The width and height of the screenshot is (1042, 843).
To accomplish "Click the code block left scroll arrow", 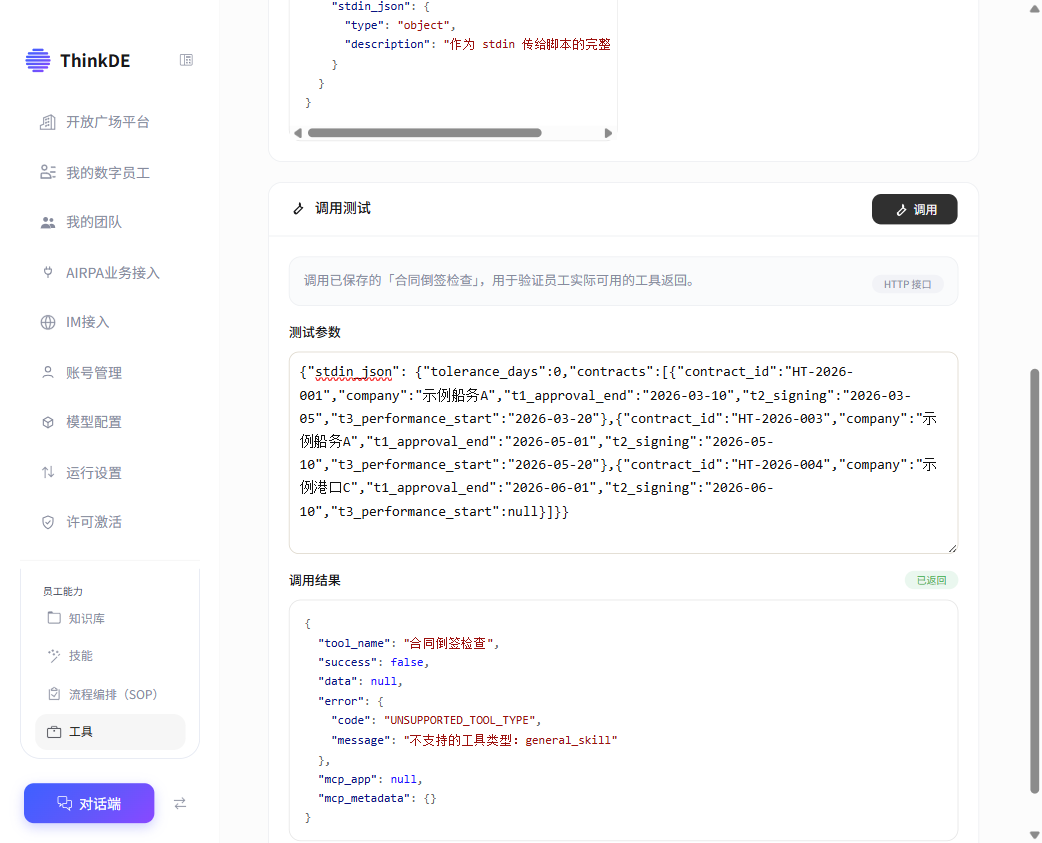I will [x=298, y=133].
